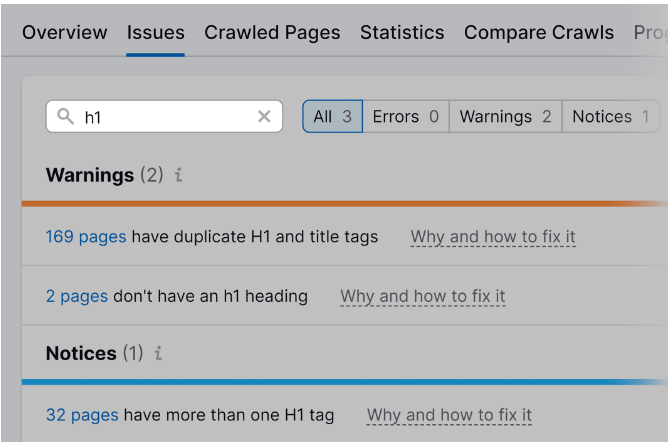Filter by Warnings 2
The width and height of the screenshot is (668, 442).
[506, 116]
